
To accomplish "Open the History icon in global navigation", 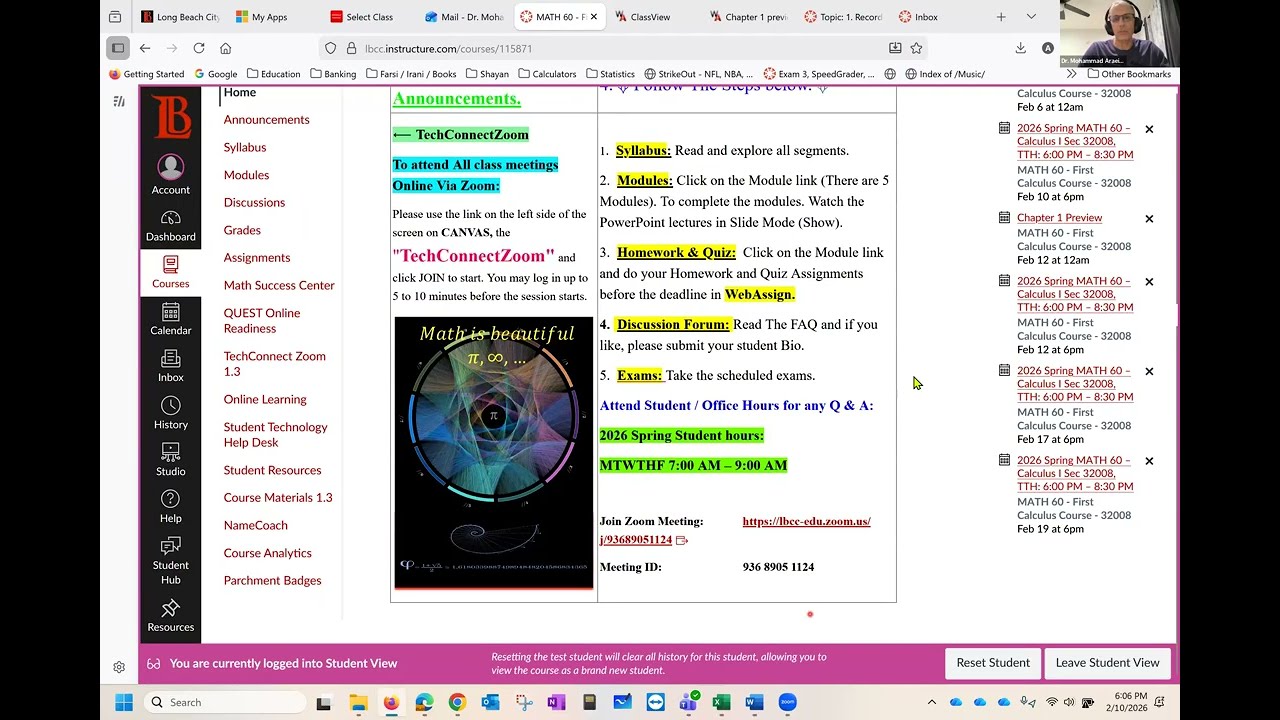I will point(170,412).
